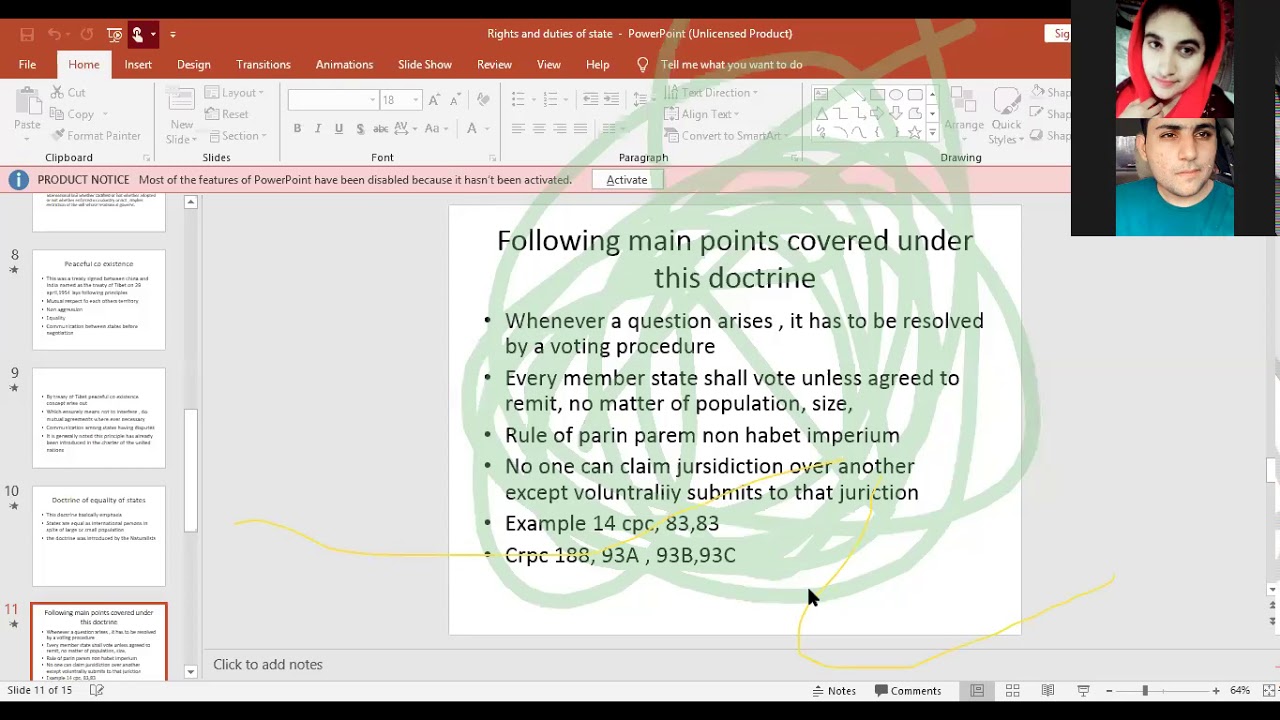Toggle Align Right paragraph
This screenshot has width=1280, height=720.
(x=559, y=128)
